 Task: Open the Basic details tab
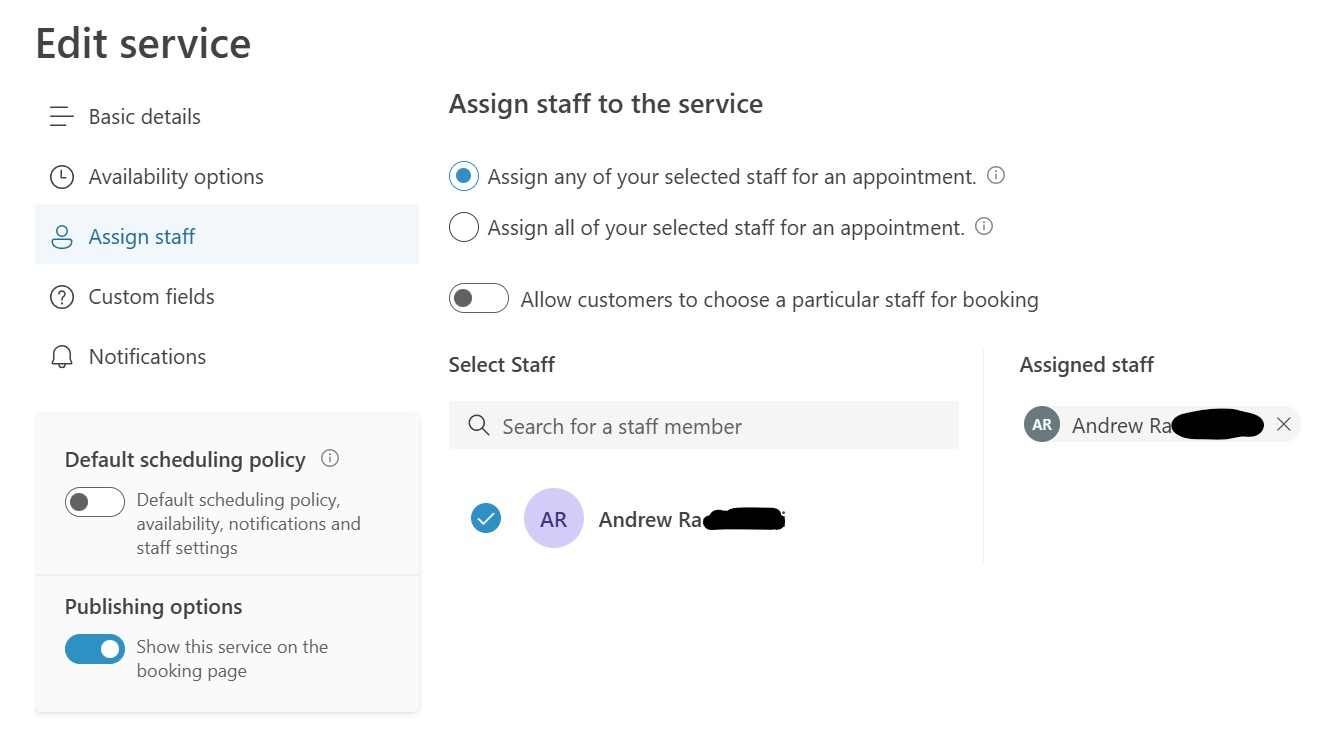[x=145, y=117]
